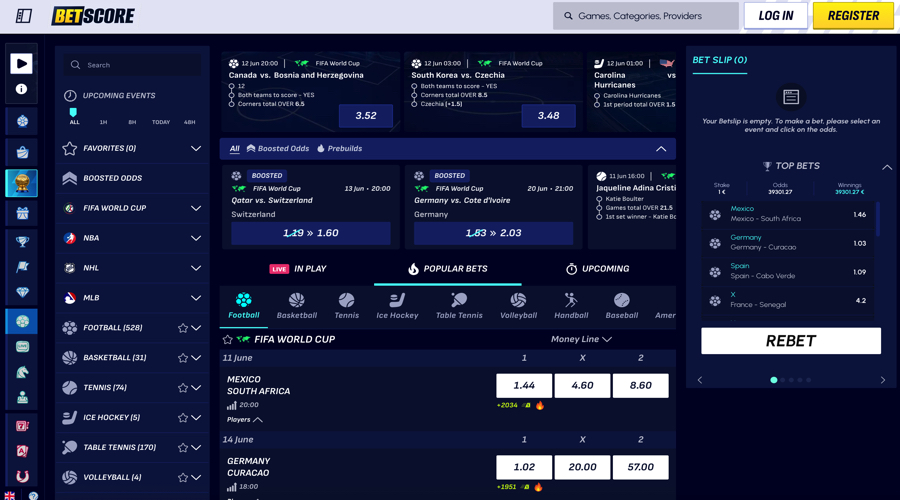
Task: Open the gold trophy icon in left rail
Action: 22,183
